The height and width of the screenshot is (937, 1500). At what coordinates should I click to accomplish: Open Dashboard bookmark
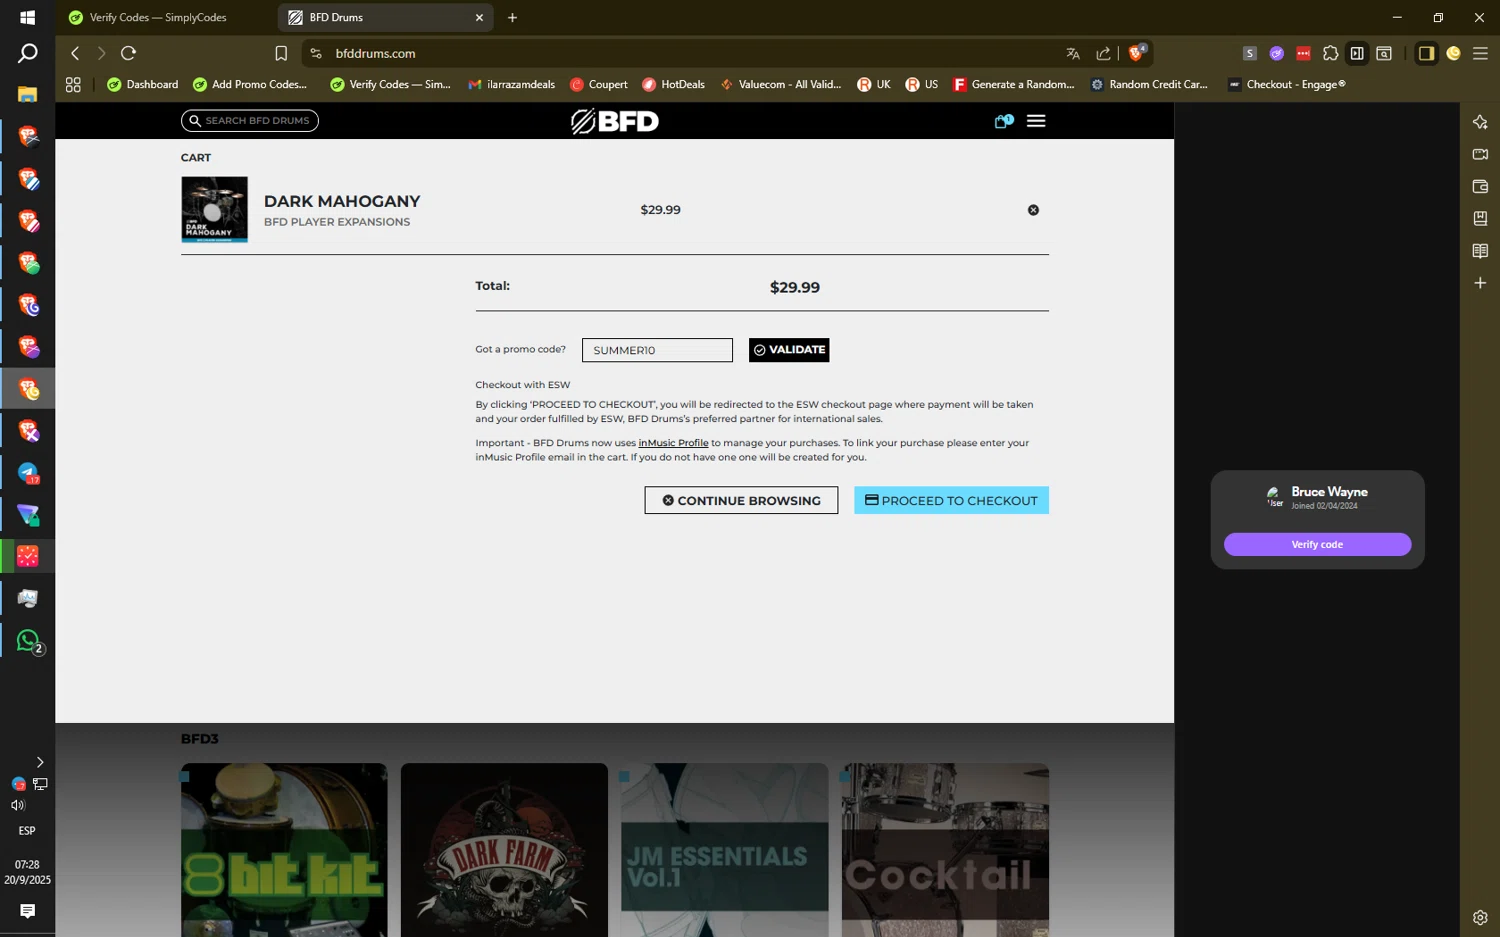click(142, 85)
